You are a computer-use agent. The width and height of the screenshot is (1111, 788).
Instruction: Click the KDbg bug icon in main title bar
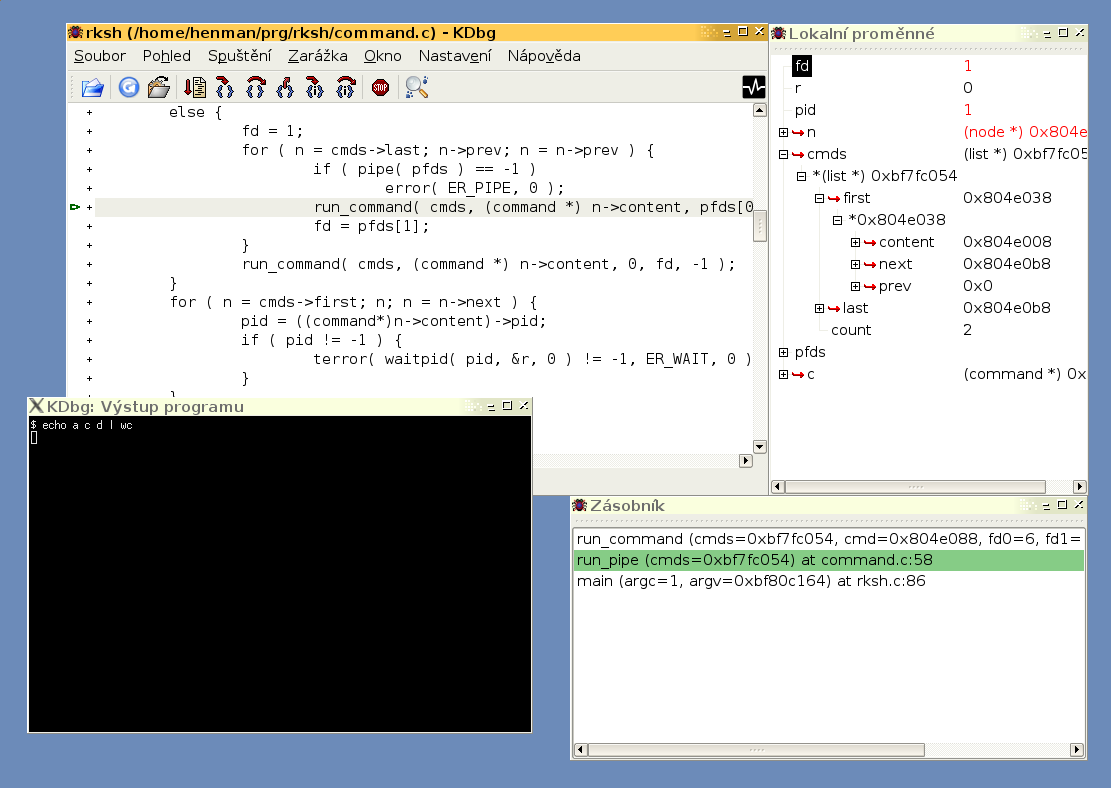75,33
